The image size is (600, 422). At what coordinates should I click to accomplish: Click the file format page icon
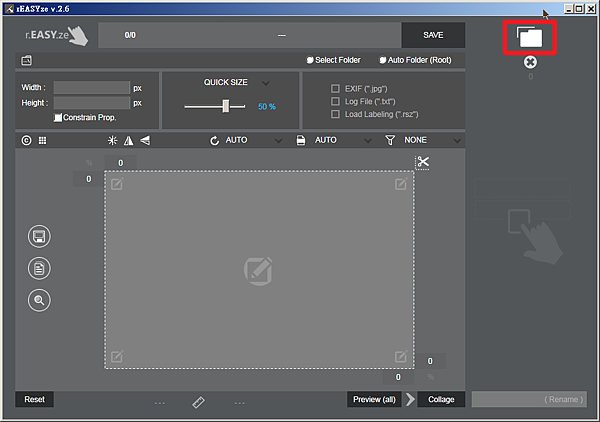tap(301, 140)
